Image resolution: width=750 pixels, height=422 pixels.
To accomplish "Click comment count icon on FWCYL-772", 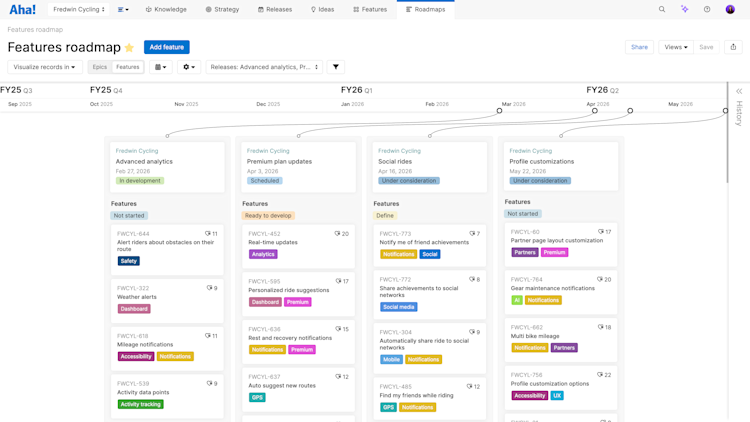I will coord(474,279).
